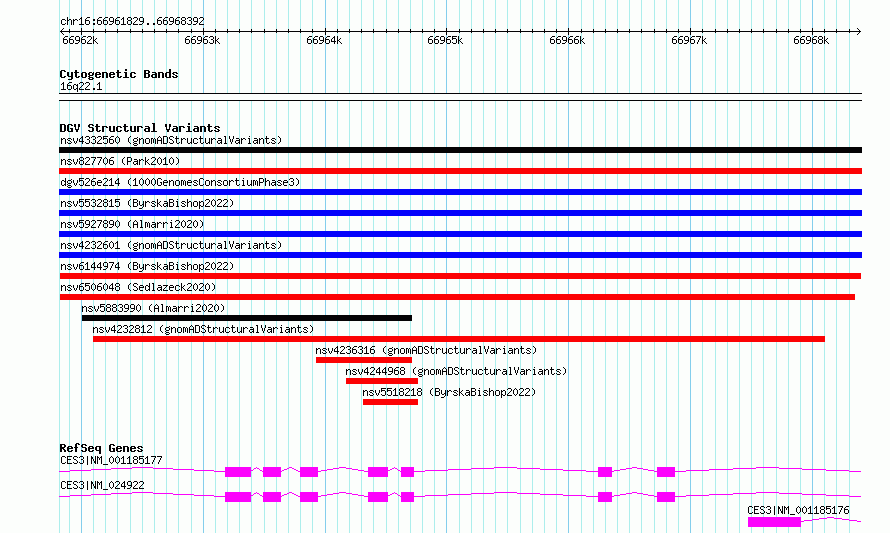Click blue bar under dgv526e214
Image resolution: width=890 pixels, height=533 pixels.
click(460, 192)
